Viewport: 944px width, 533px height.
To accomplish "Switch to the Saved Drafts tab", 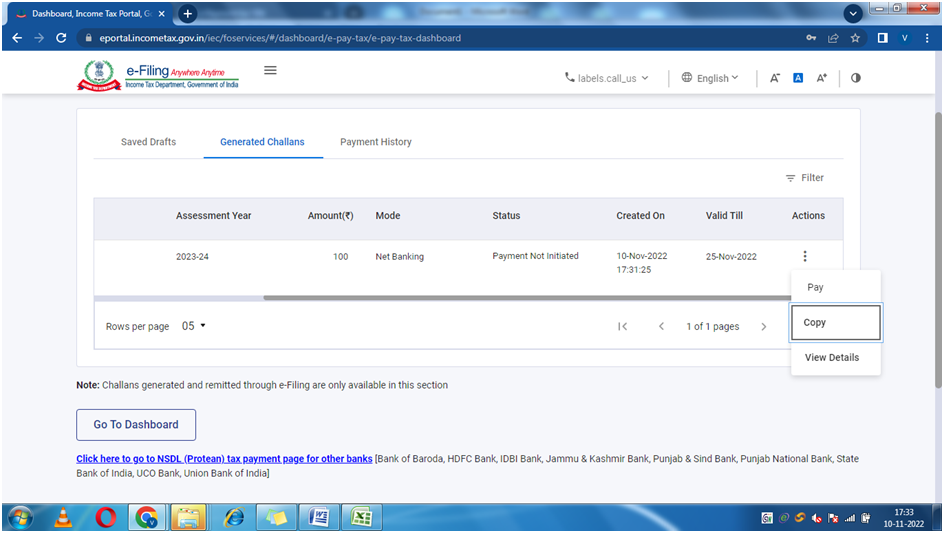I will (148, 142).
